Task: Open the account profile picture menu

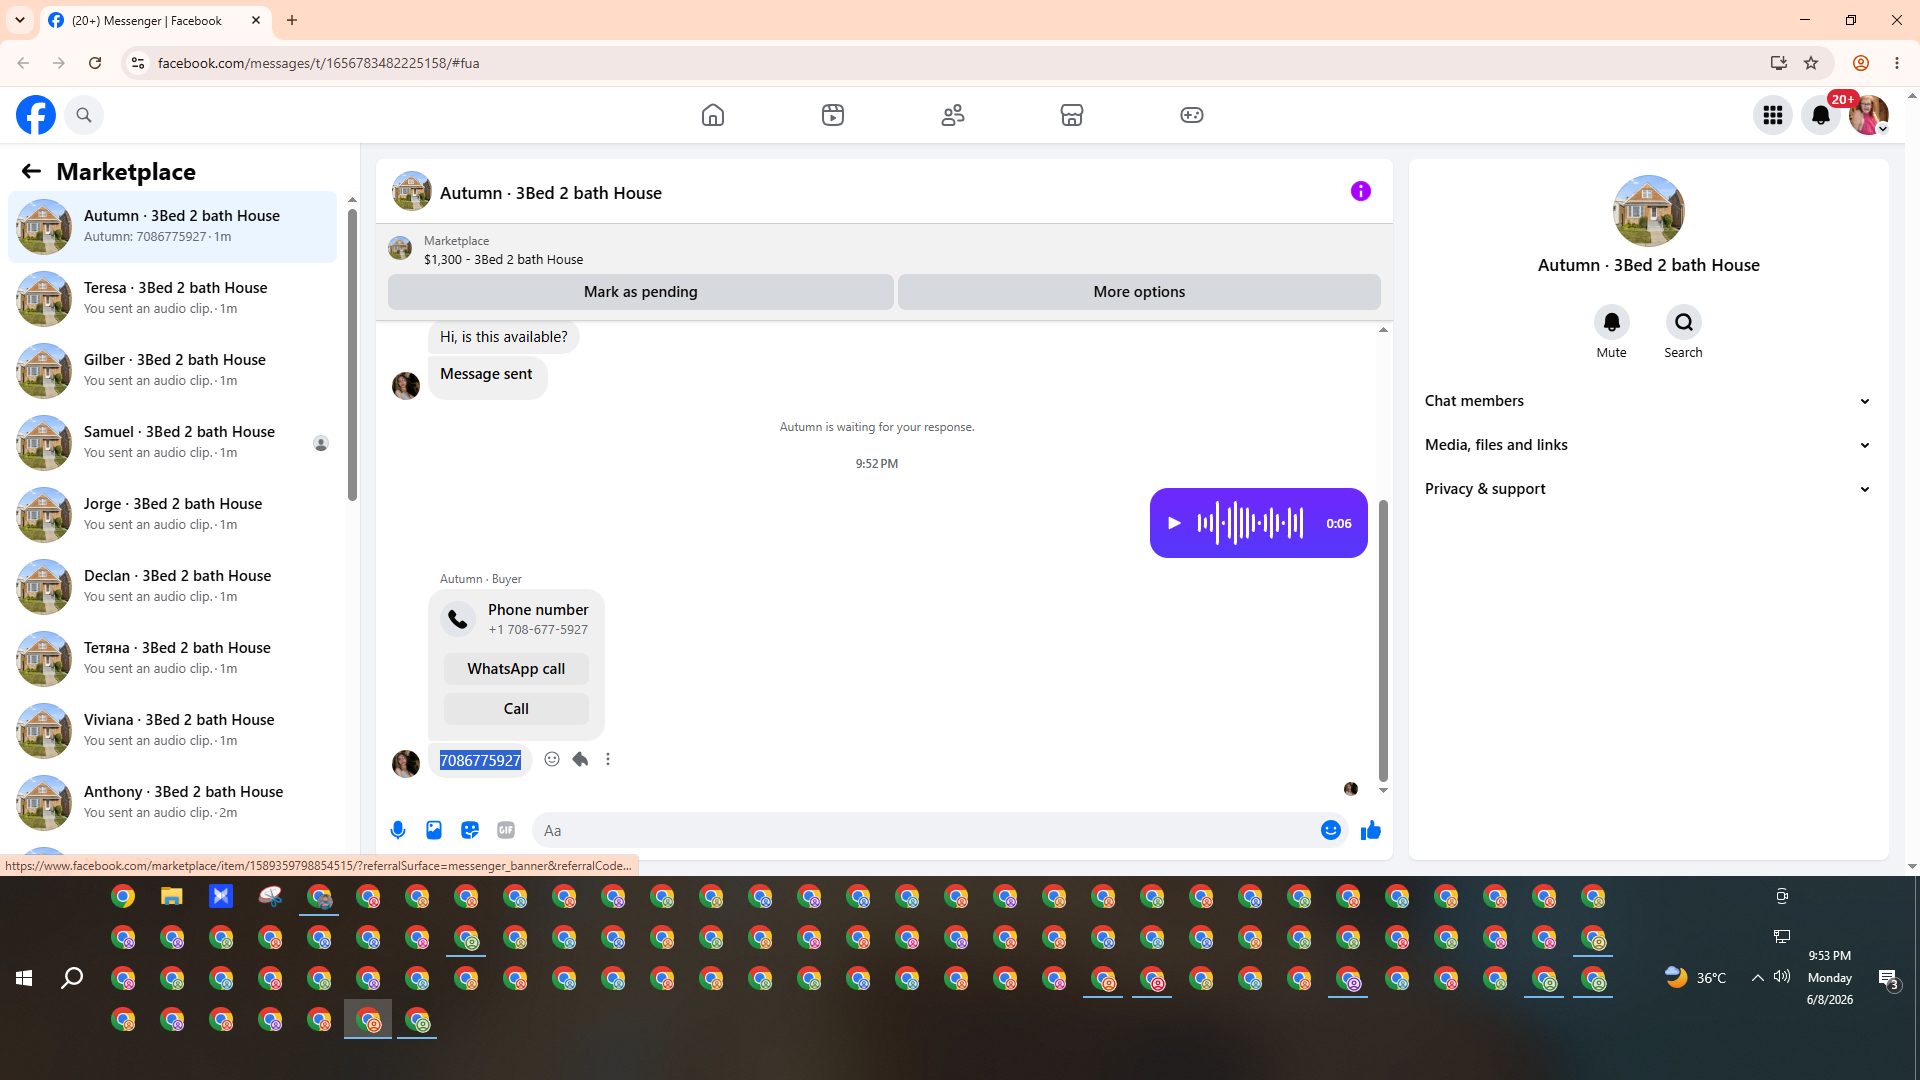Action: [x=1868, y=115]
